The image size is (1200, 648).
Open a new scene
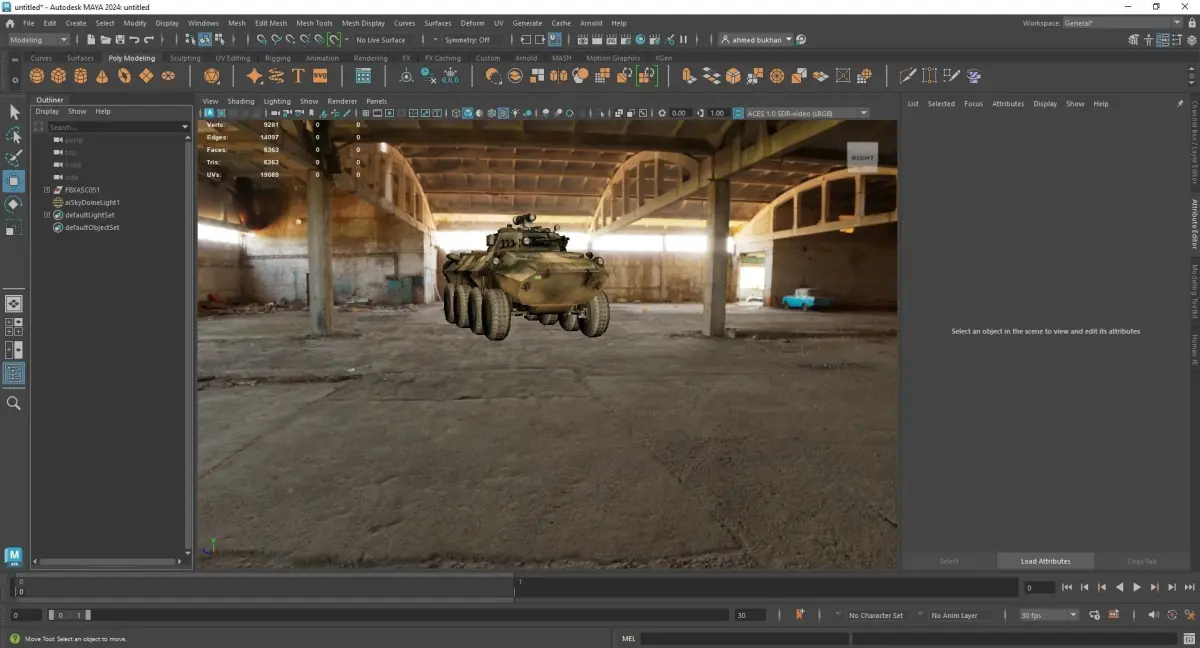pos(91,40)
